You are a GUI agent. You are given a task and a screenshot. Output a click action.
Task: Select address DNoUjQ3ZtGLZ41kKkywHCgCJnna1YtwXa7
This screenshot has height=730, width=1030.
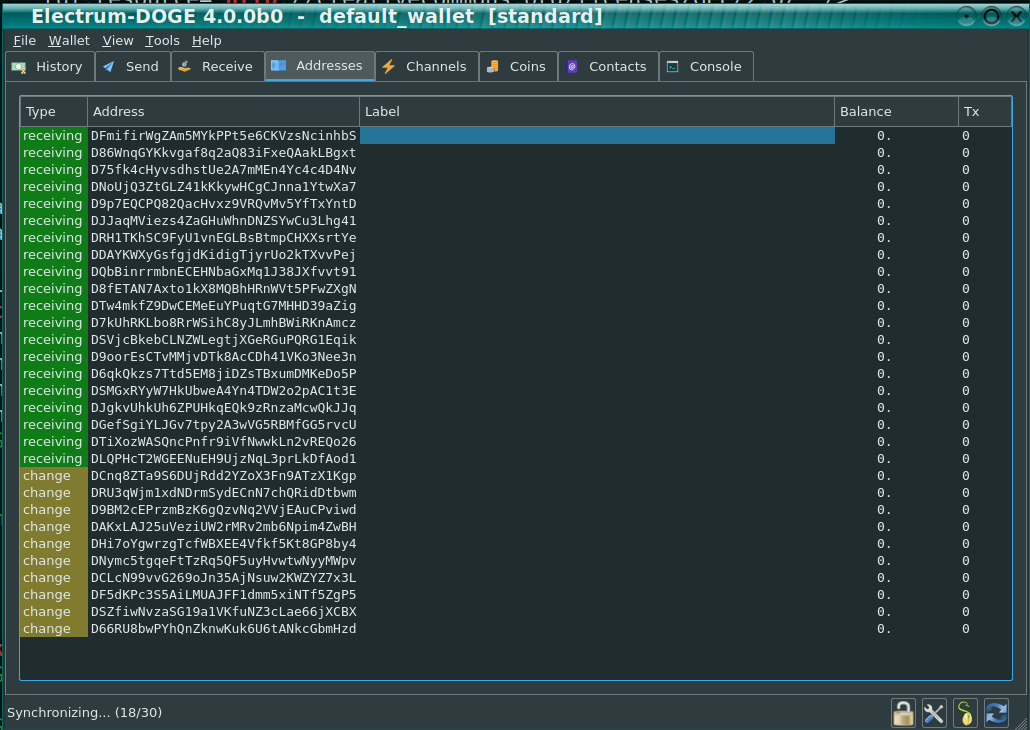coord(223,187)
